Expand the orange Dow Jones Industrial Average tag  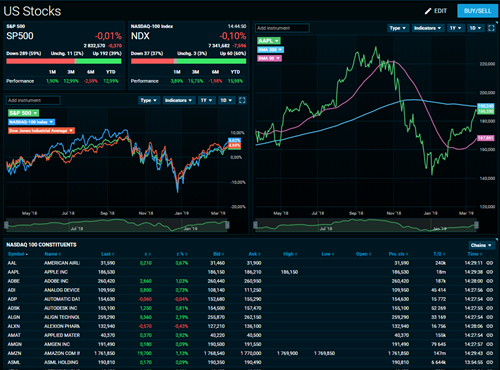point(41,131)
